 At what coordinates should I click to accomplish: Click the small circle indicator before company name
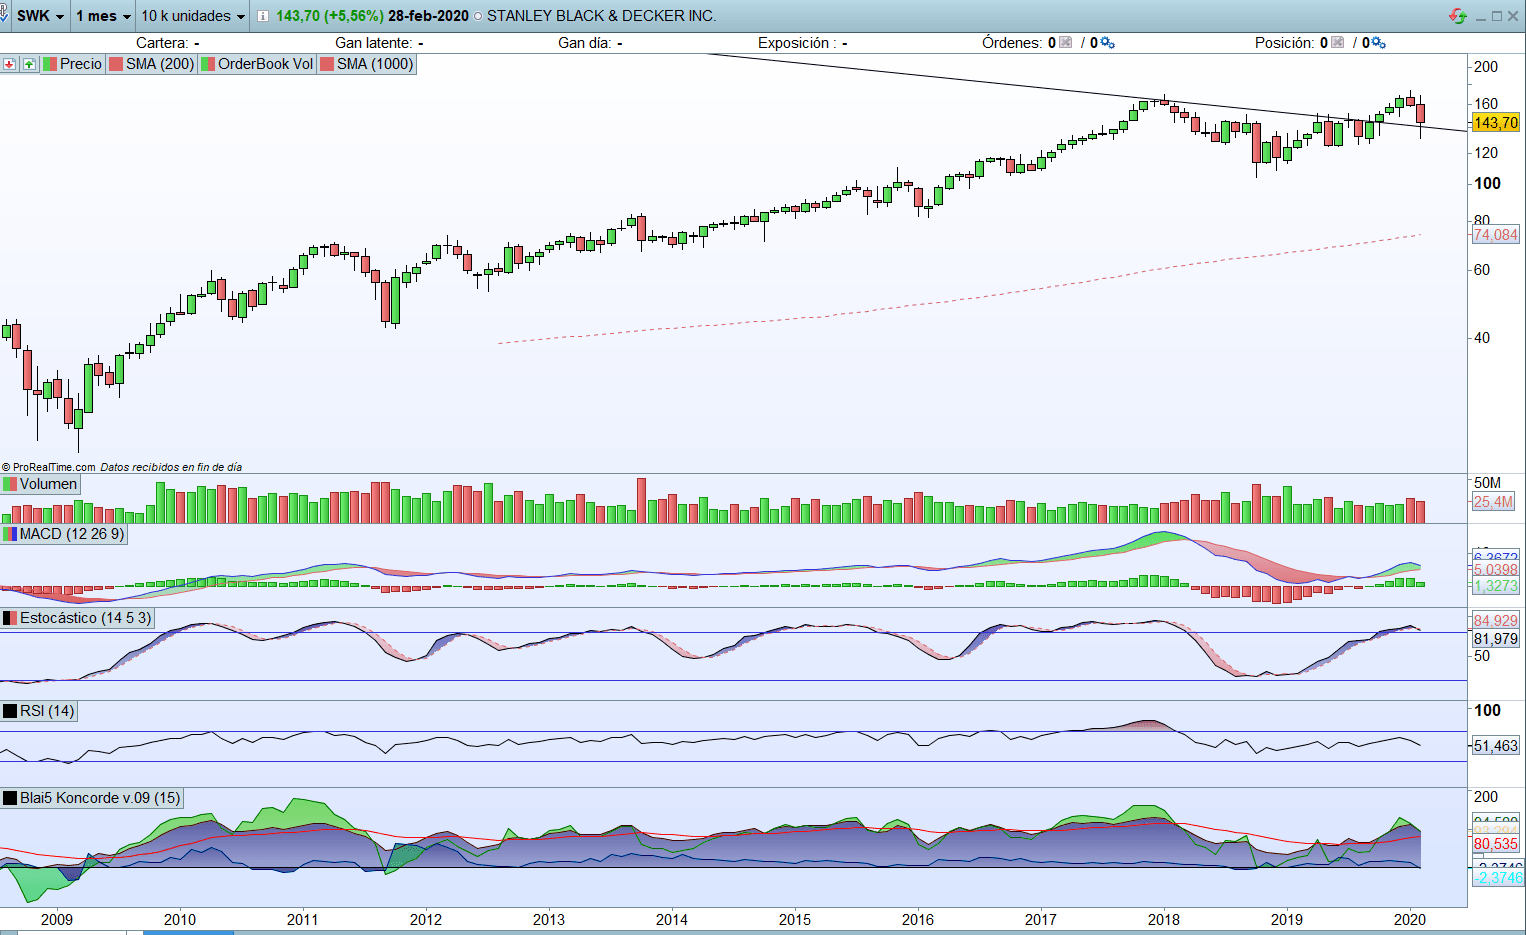tap(477, 16)
